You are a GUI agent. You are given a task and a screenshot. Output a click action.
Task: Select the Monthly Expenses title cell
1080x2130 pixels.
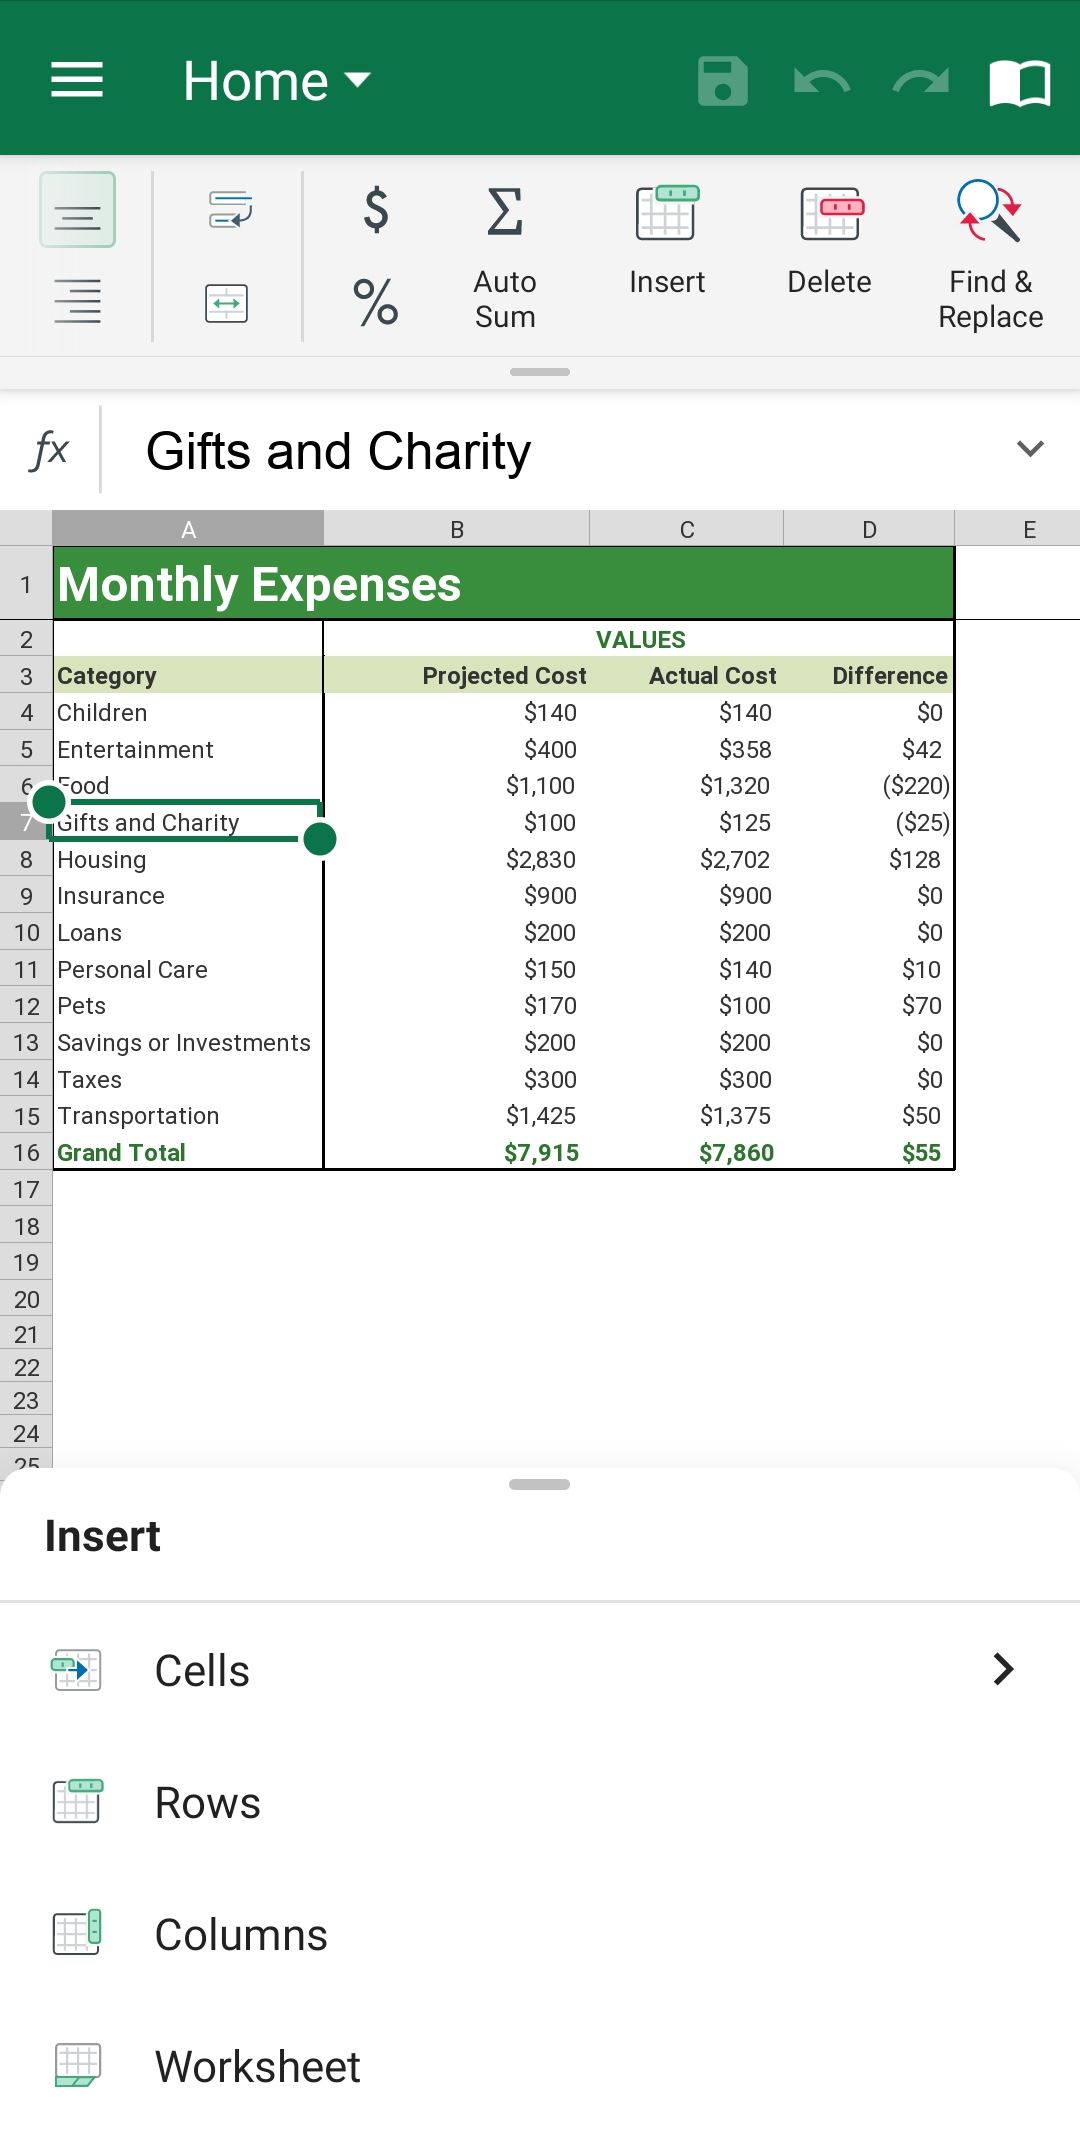504,584
